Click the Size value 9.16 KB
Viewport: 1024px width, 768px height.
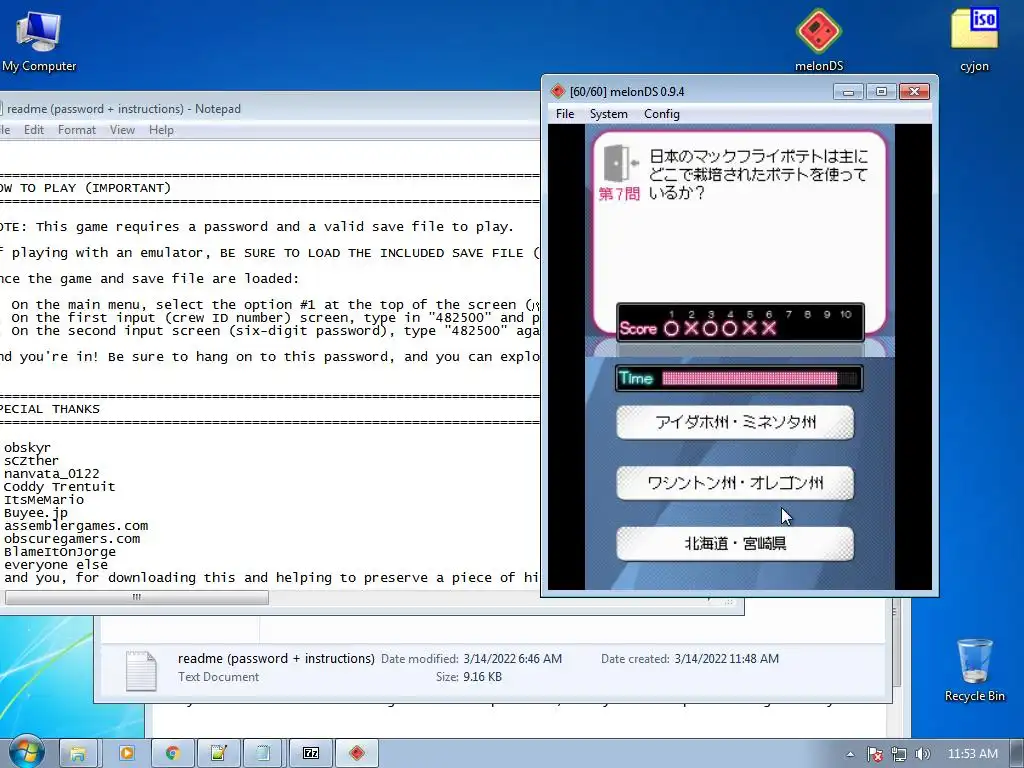coord(483,677)
